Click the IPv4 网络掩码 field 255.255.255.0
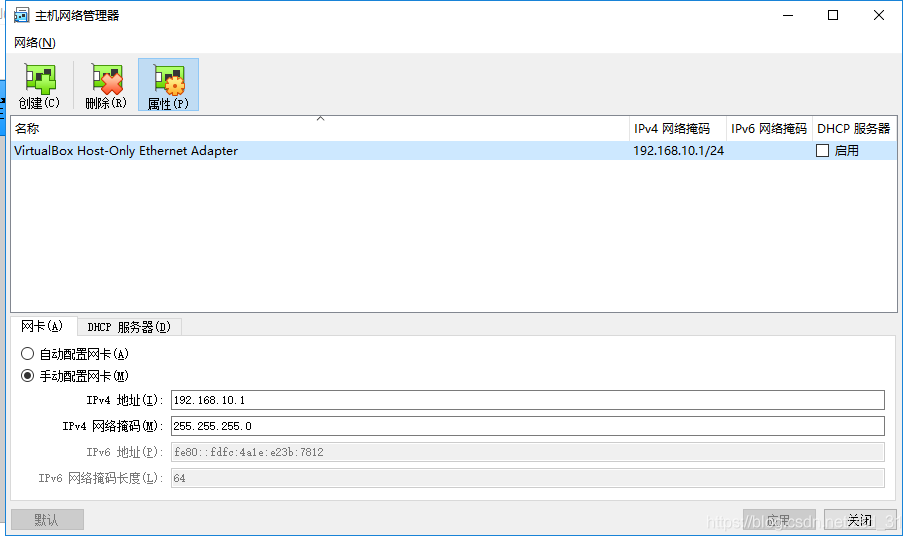The height and width of the screenshot is (541, 911). [528, 426]
